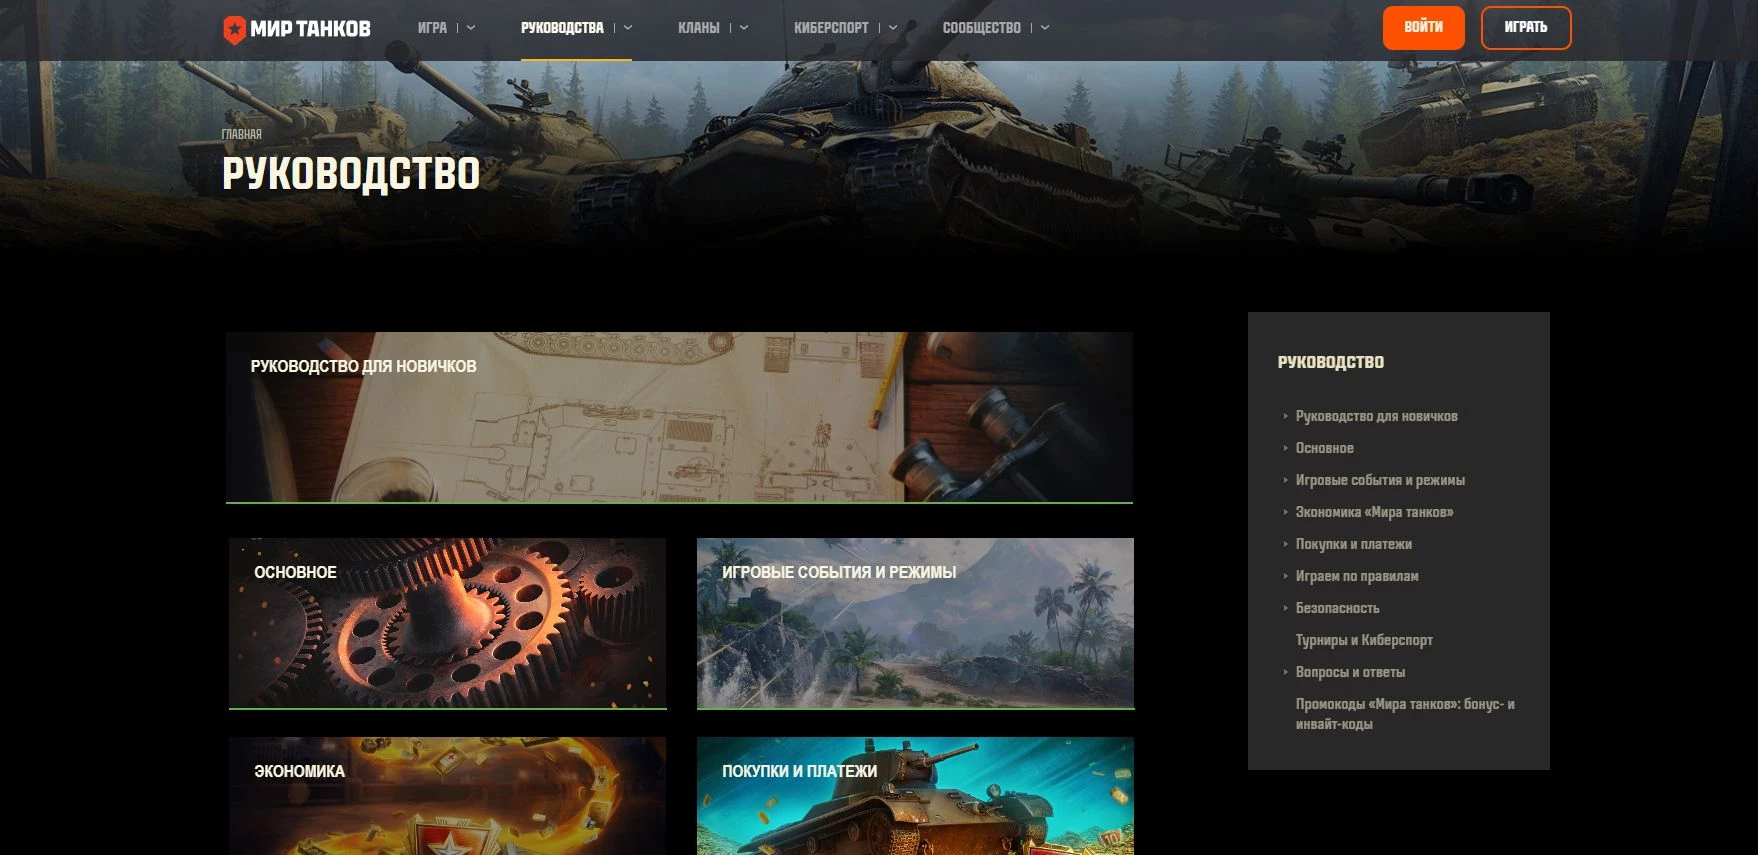Expand arrow beside sidebar Руководство для новичков
The height and width of the screenshot is (855, 1758).
[x=1285, y=416]
